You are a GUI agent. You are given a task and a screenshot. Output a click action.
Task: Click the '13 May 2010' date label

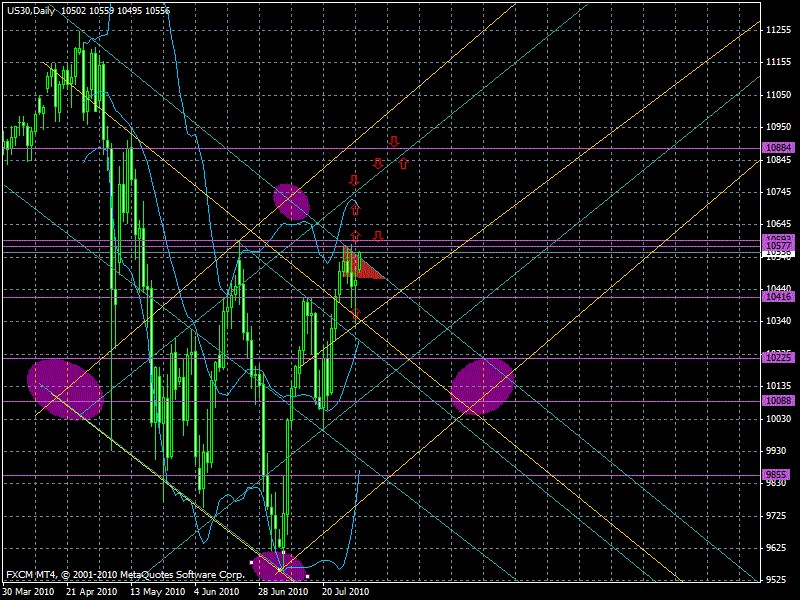(158, 592)
